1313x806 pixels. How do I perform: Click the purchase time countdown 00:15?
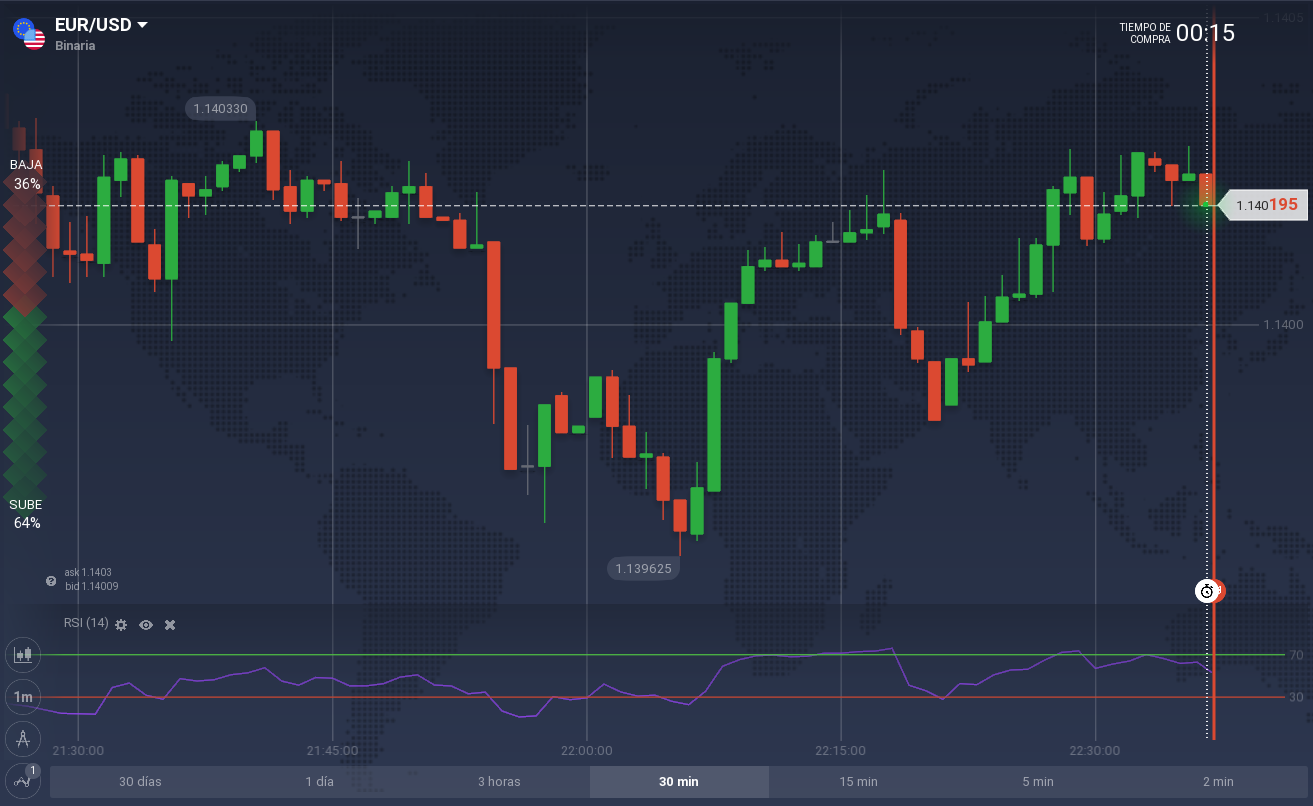(1205, 33)
